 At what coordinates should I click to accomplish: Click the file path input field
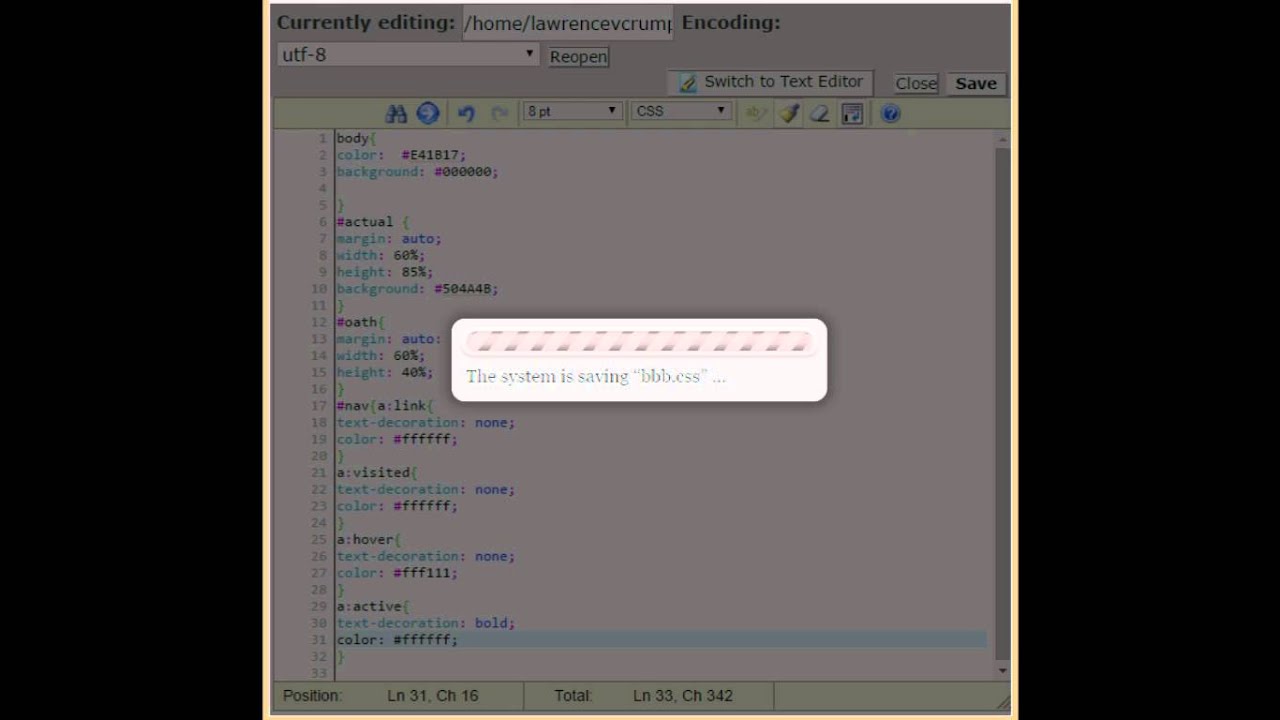coord(568,23)
